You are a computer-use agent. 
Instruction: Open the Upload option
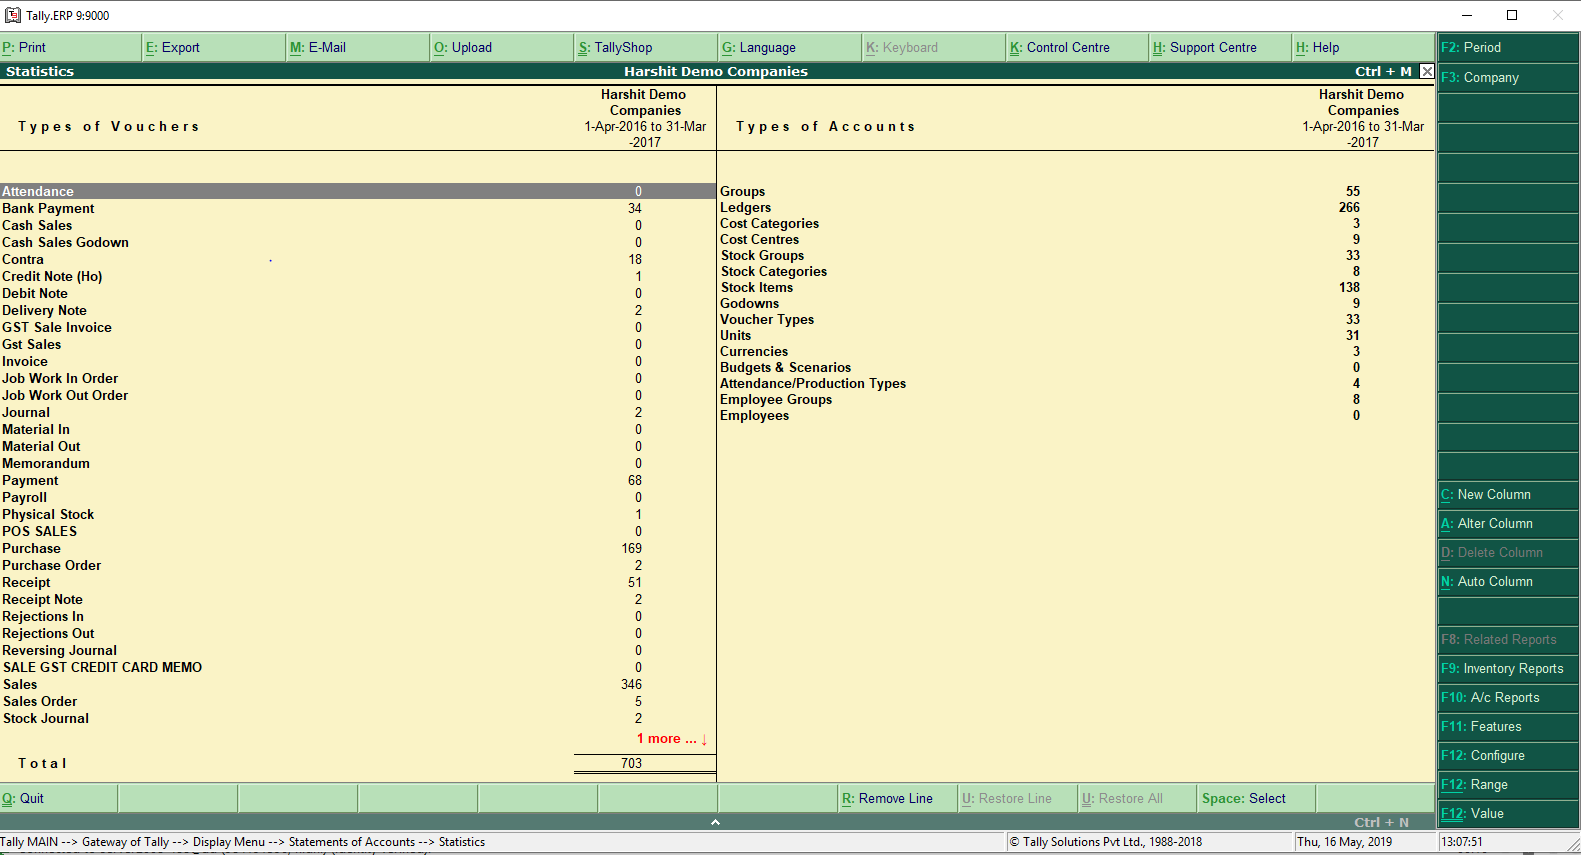[502, 47]
